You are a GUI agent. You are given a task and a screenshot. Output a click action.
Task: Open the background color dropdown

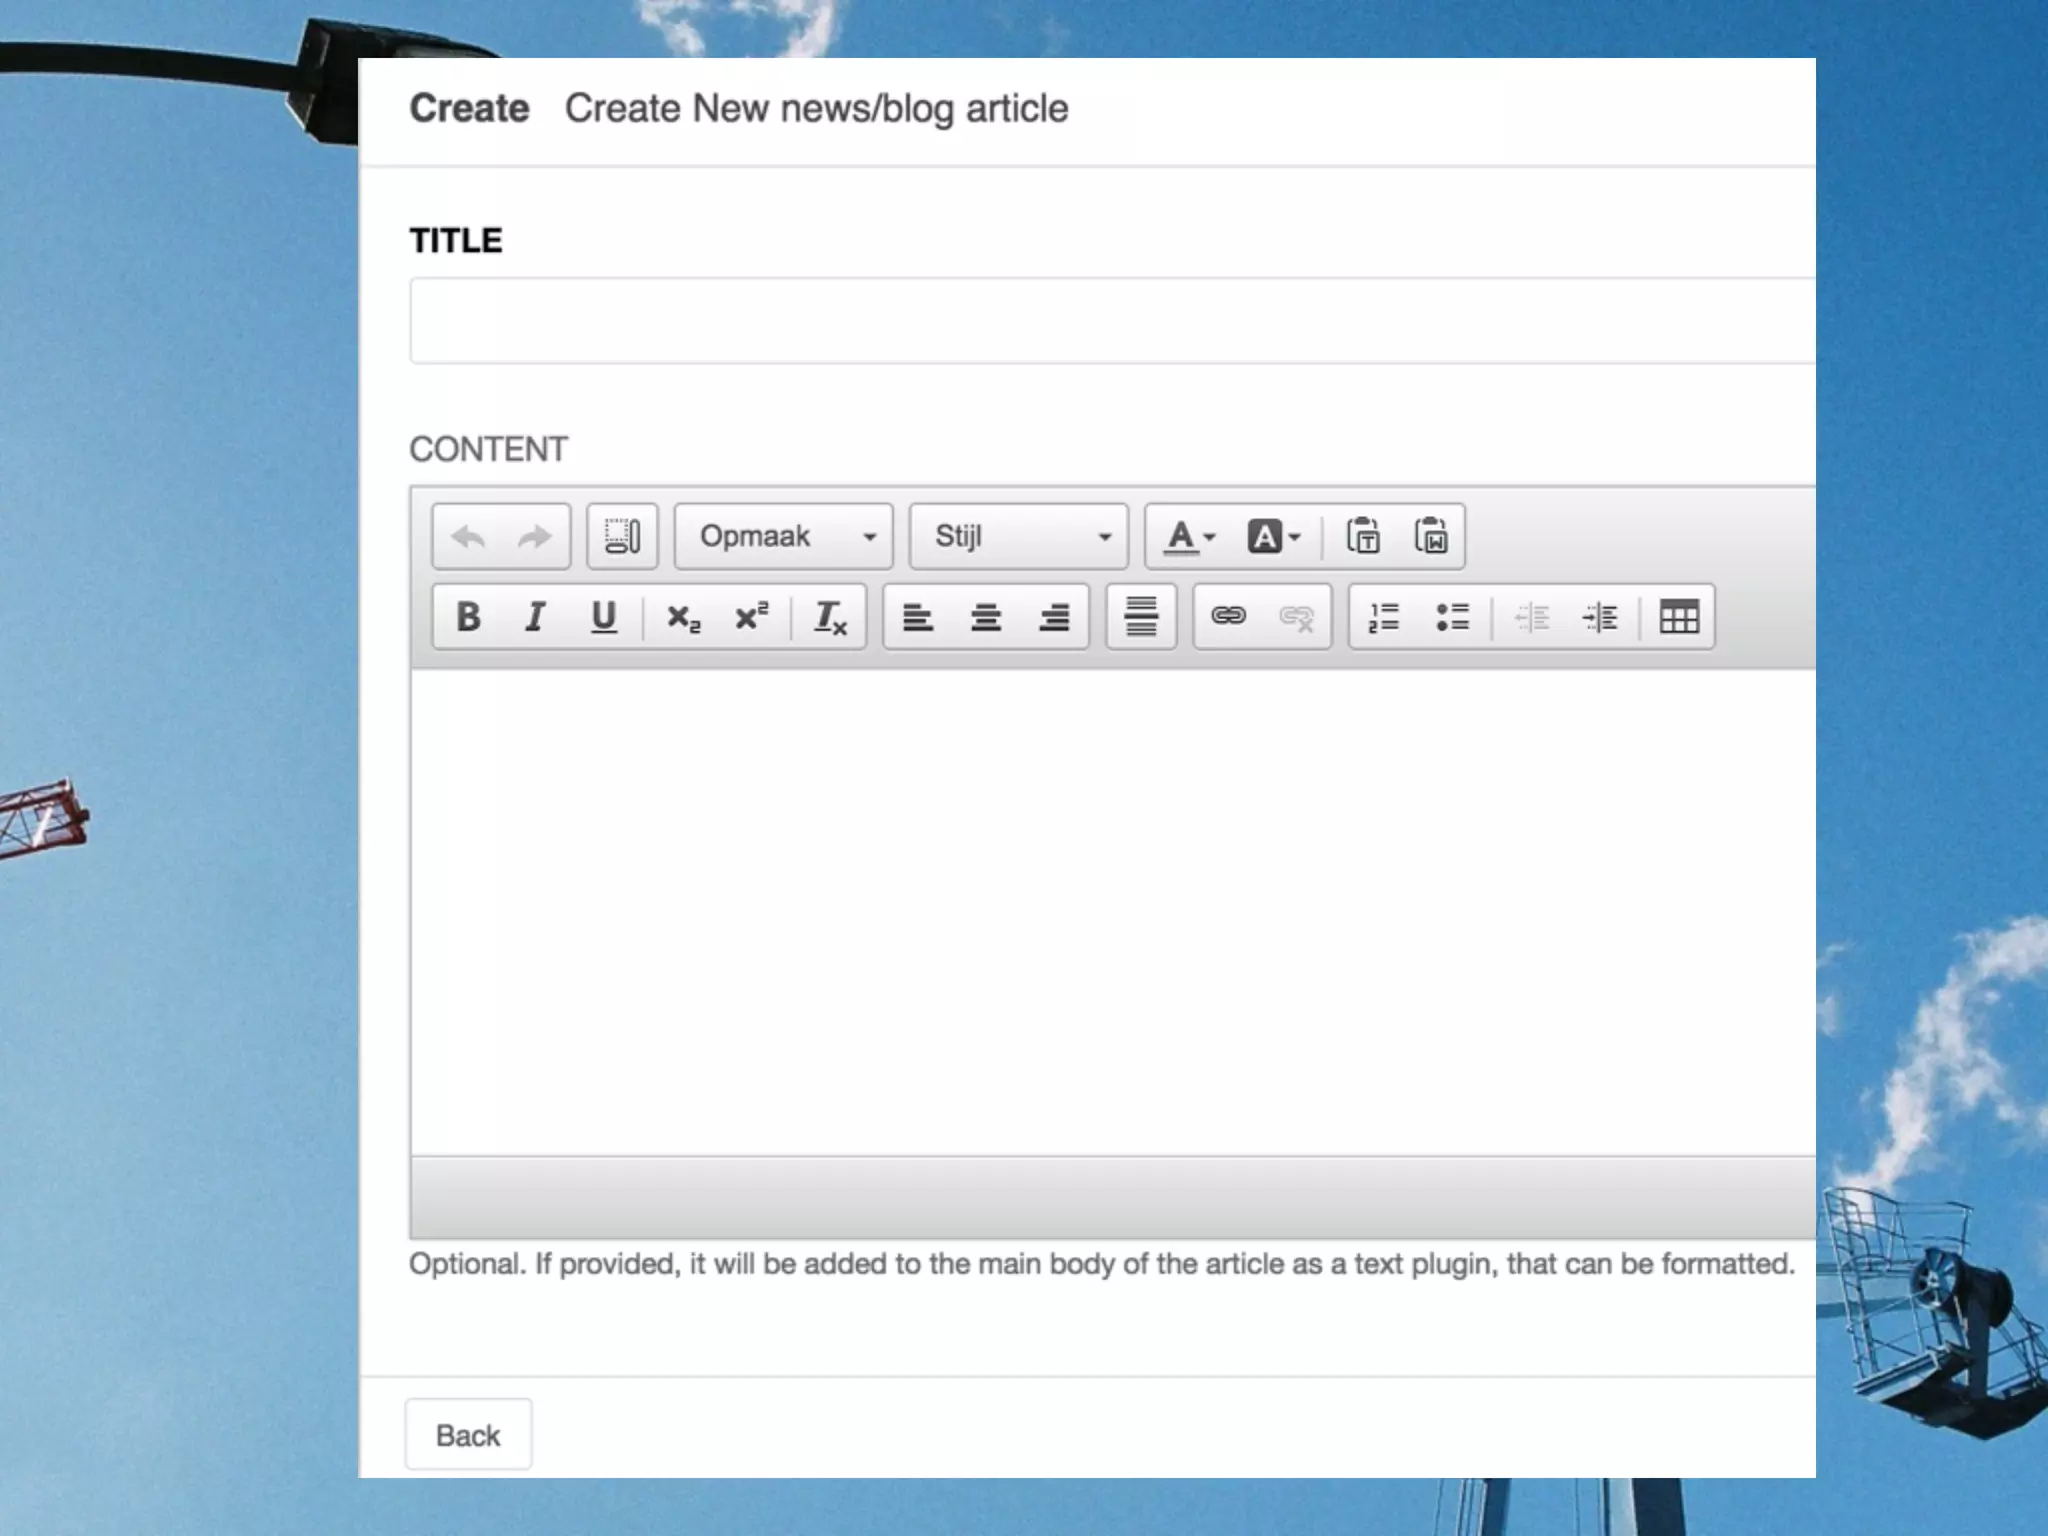pos(1273,537)
